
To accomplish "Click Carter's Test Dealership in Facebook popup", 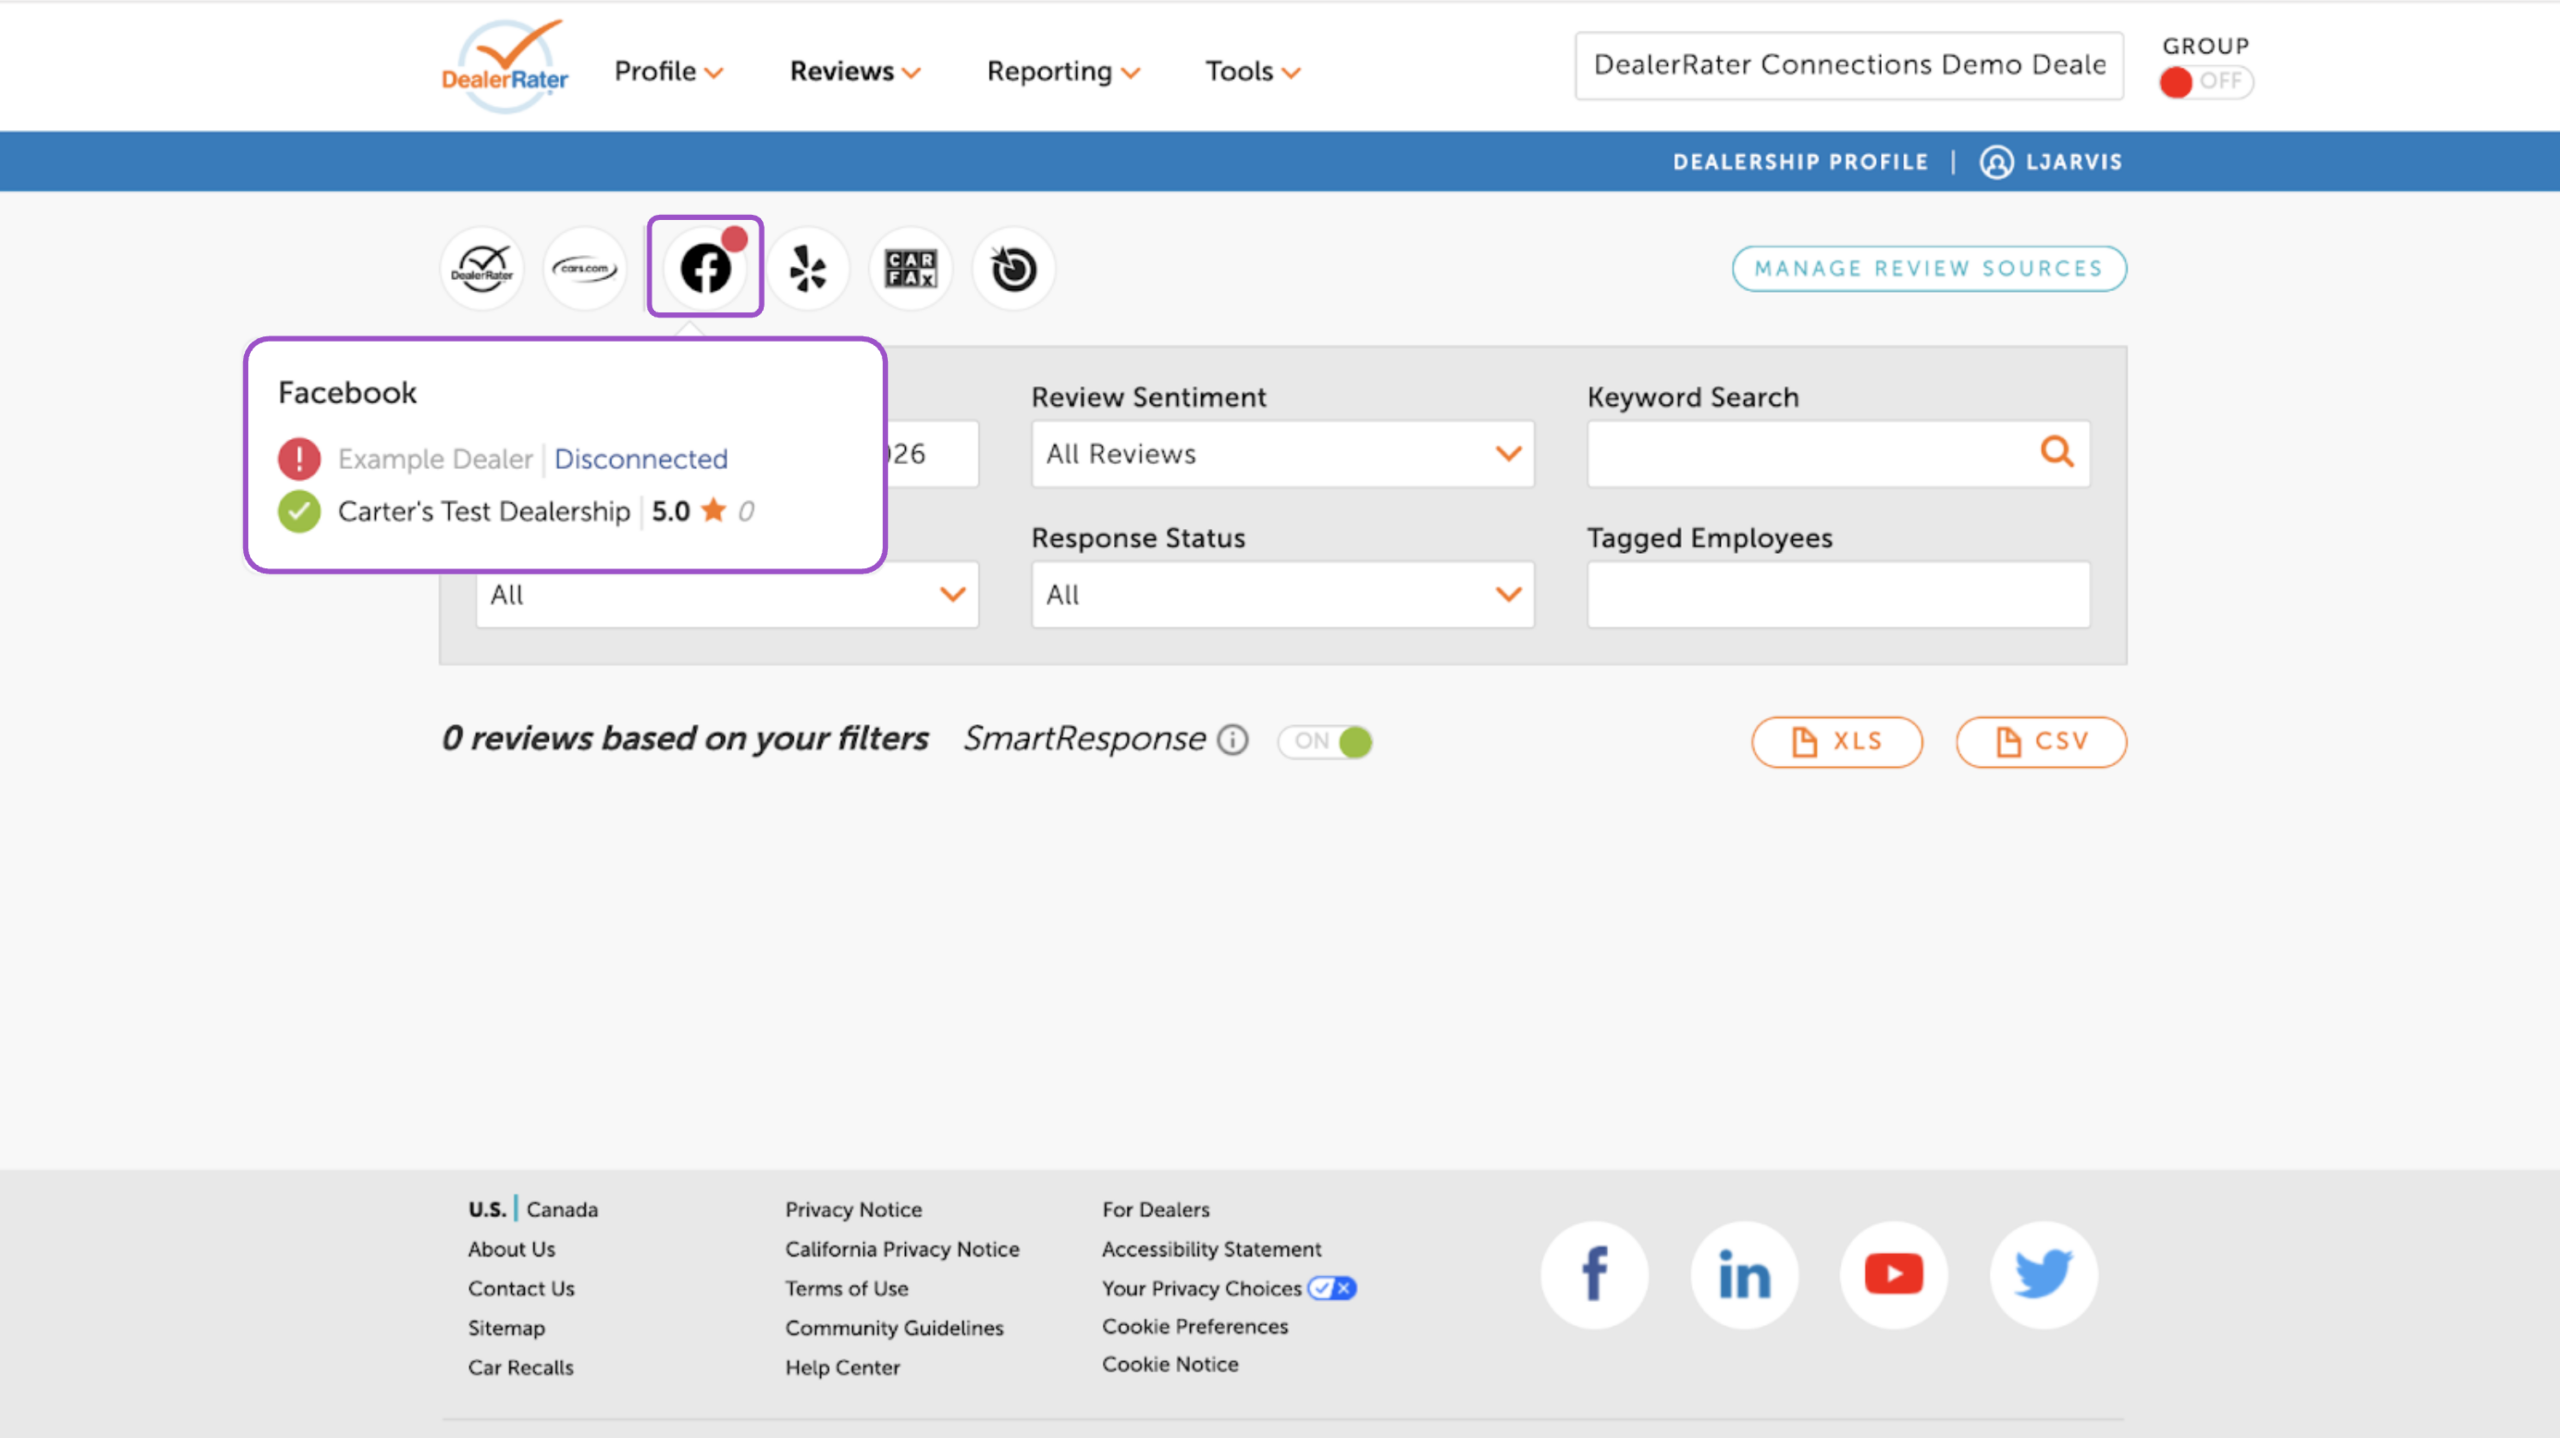I will [x=484, y=511].
